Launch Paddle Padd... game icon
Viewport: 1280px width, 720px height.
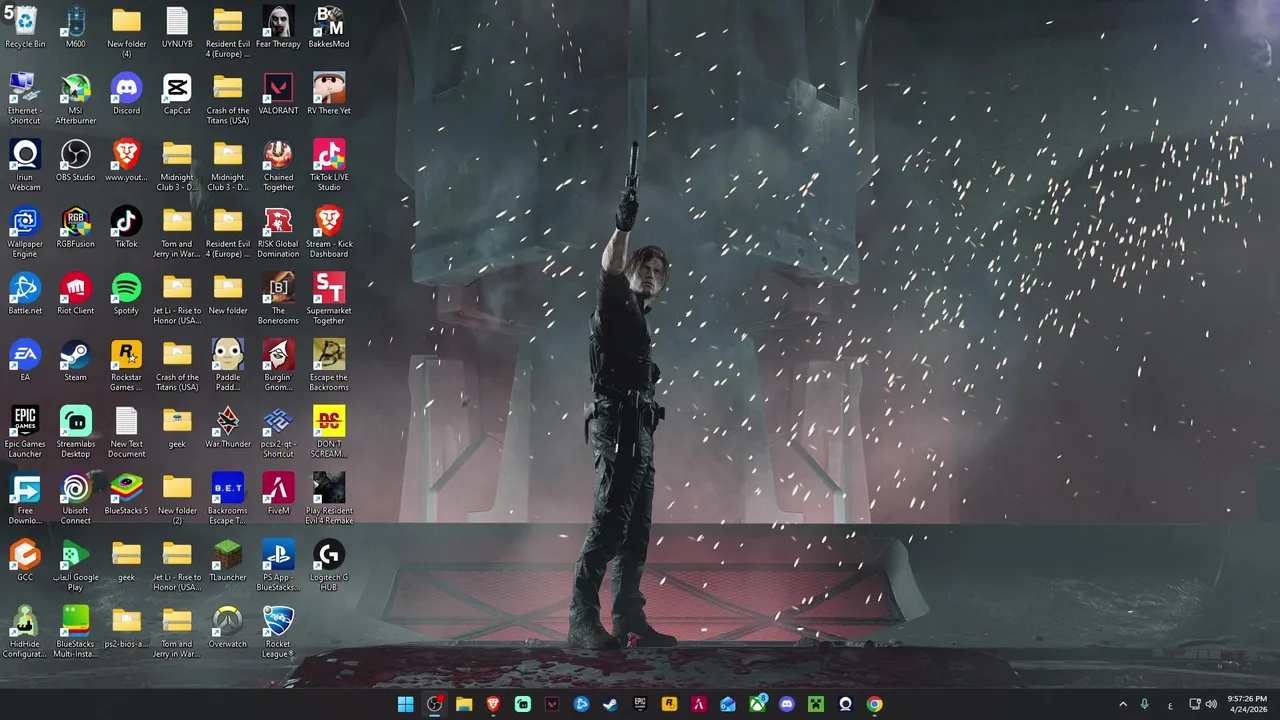(228, 366)
